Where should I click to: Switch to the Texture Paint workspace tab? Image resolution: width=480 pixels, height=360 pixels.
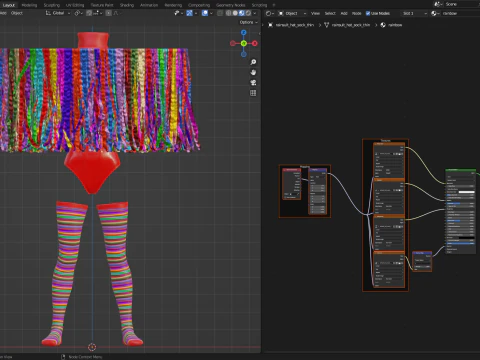pyautogui.click(x=102, y=5)
